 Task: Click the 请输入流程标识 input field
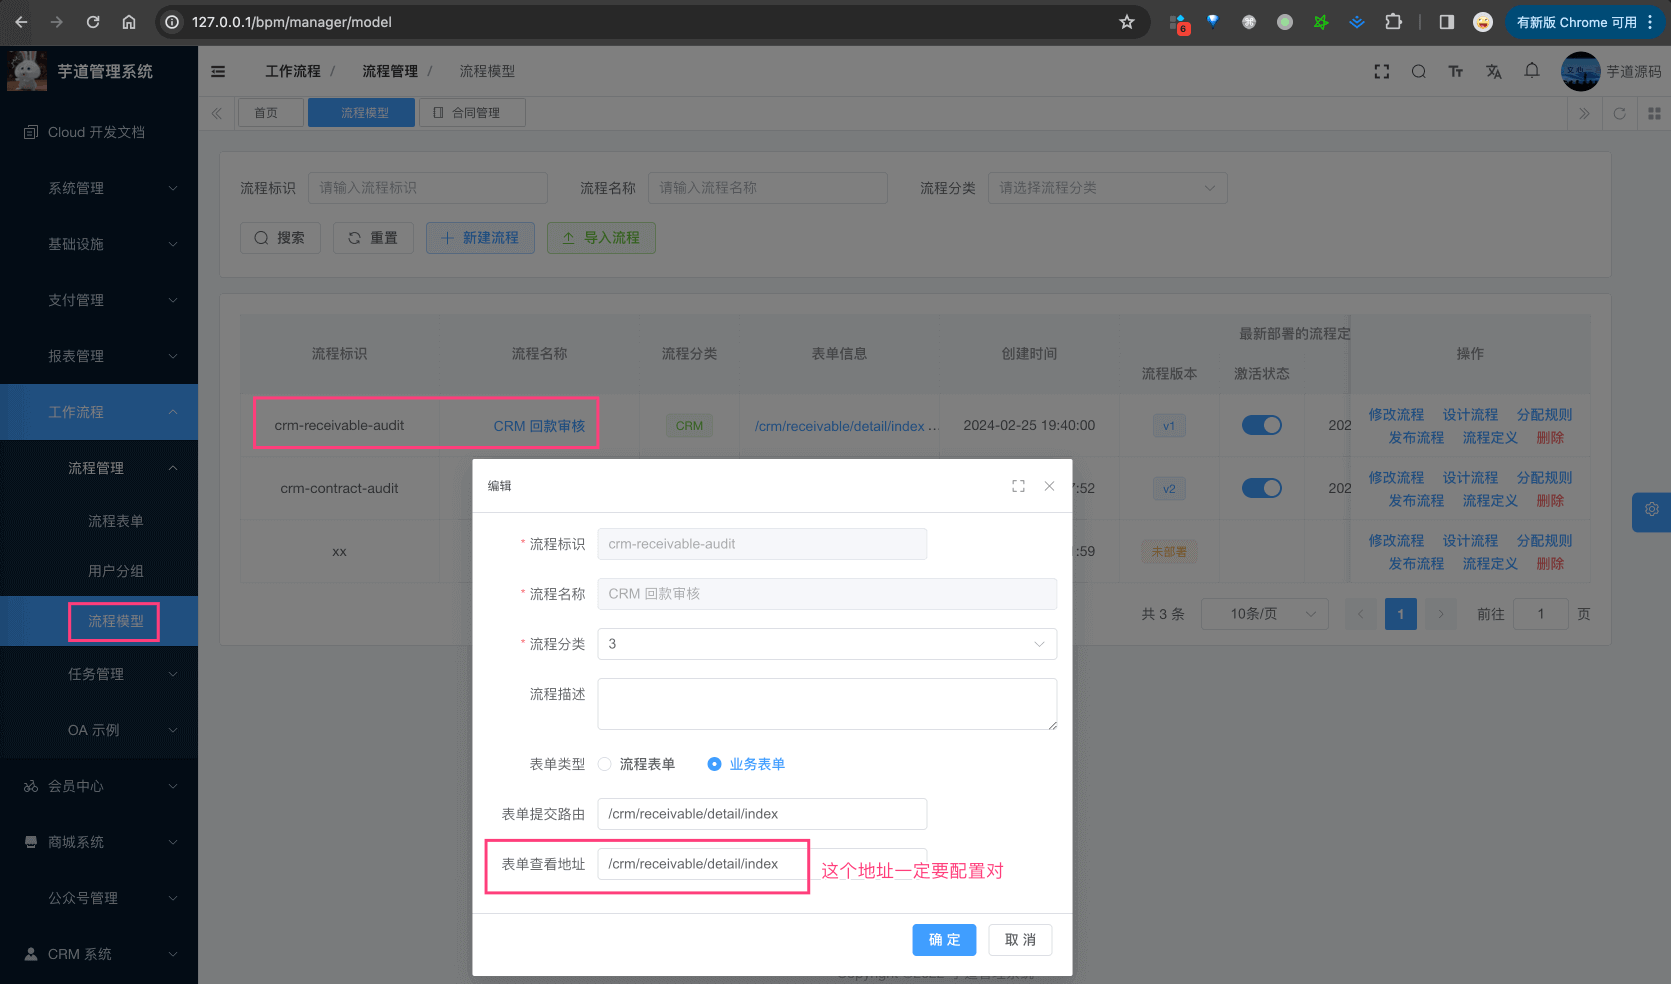point(428,188)
